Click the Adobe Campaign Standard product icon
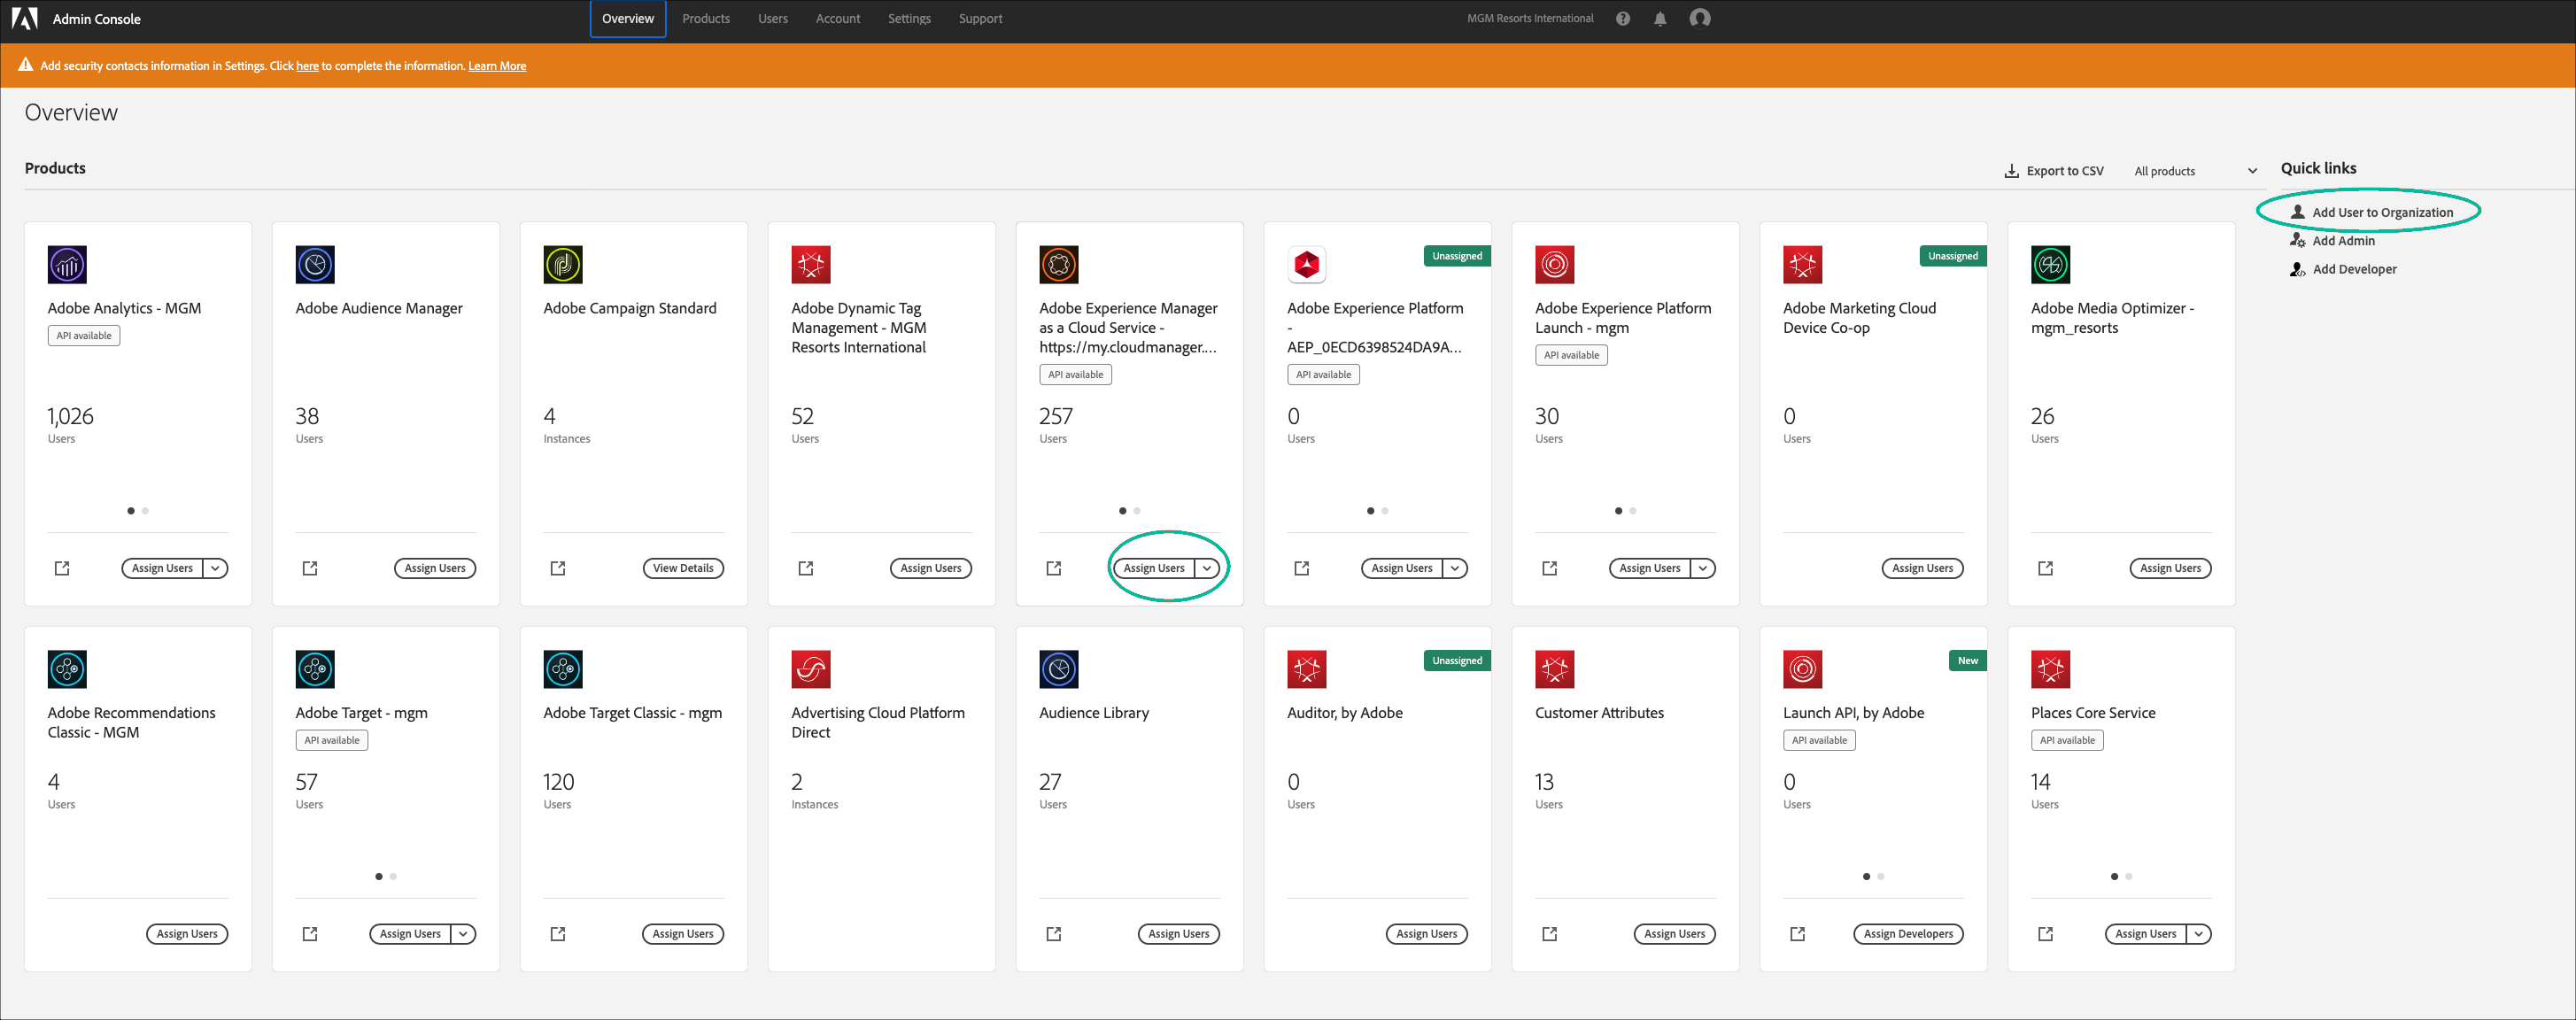The height and width of the screenshot is (1020, 2576). pos(563,265)
